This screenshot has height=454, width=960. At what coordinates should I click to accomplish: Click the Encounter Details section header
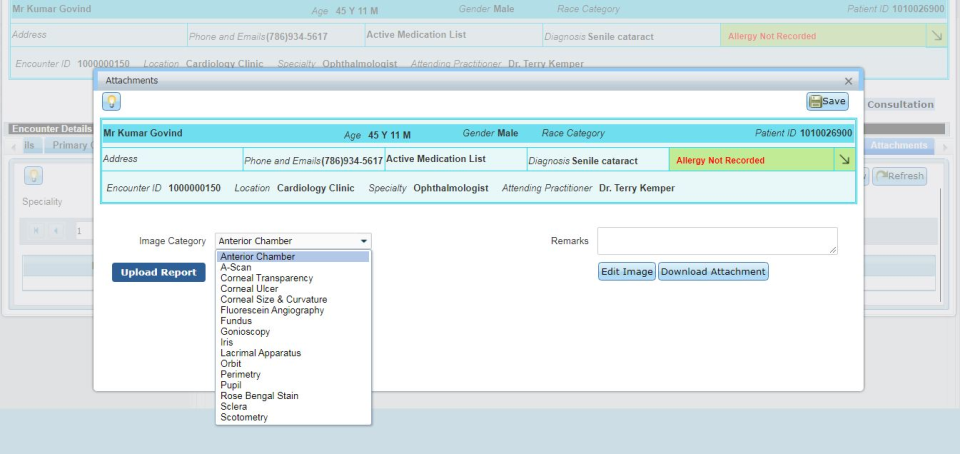52,129
